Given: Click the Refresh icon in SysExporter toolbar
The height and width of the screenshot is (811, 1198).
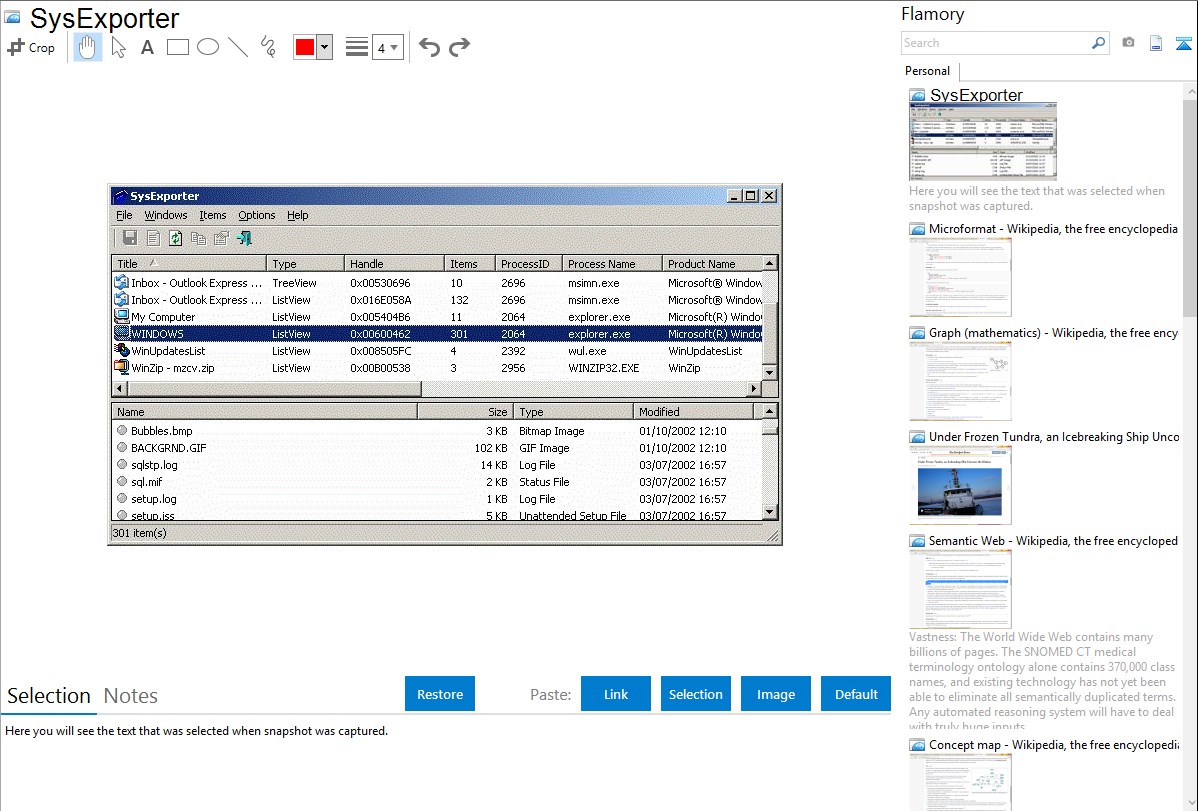Looking at the screenshot, I should tap(176, 238).
